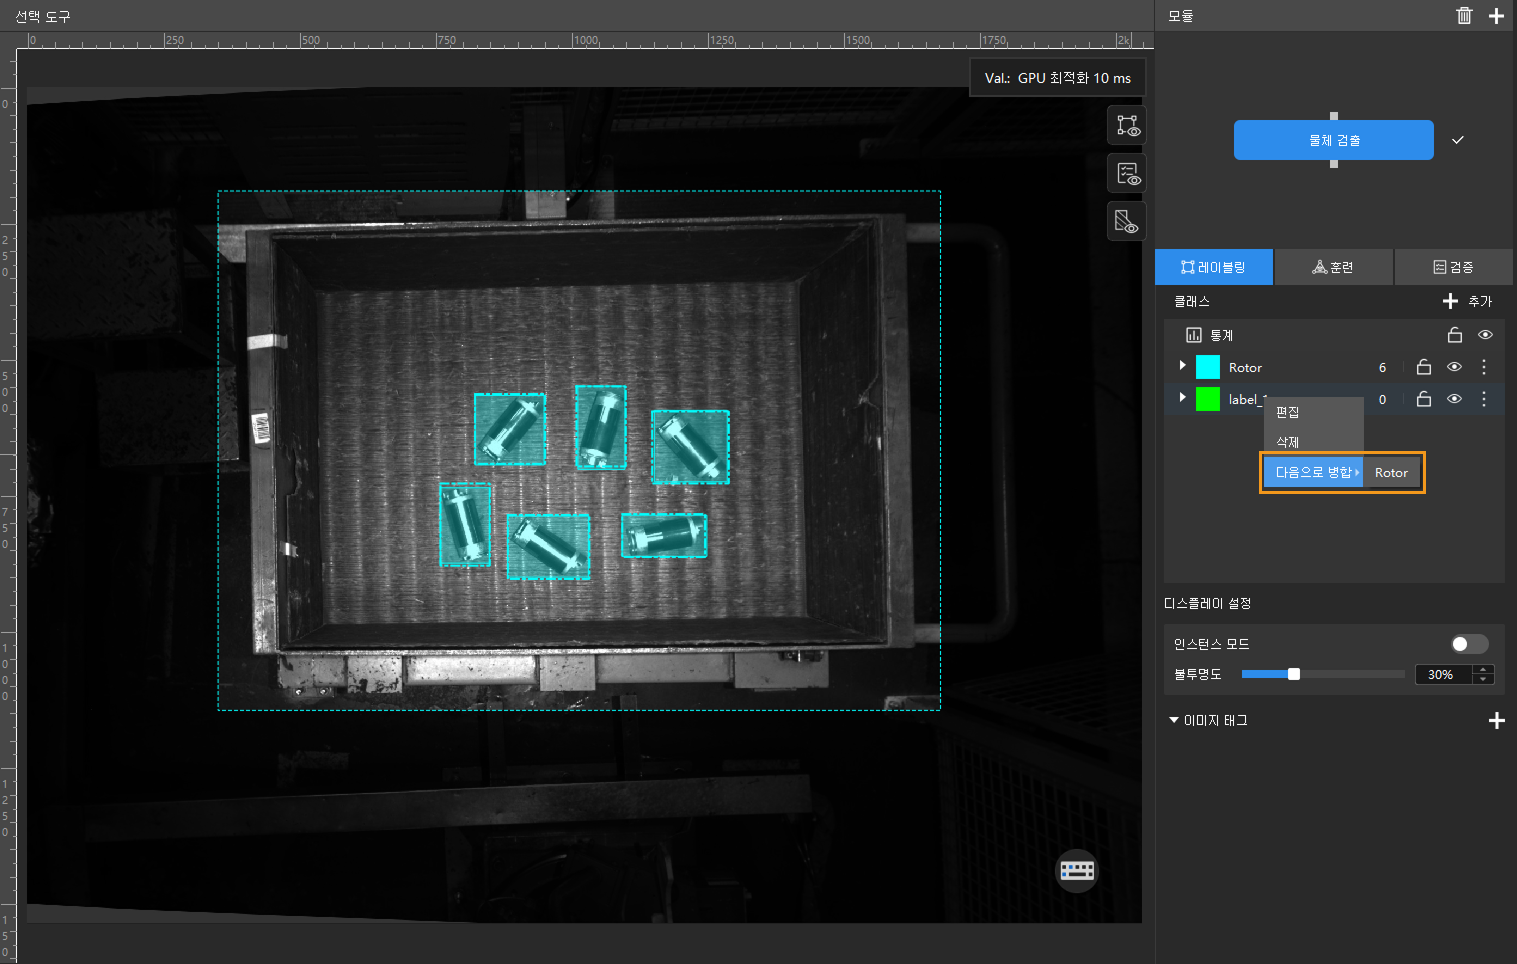Toggle the Rotor class lock icon
This screenshot has width=1517, height=964.
point(1424,367)
